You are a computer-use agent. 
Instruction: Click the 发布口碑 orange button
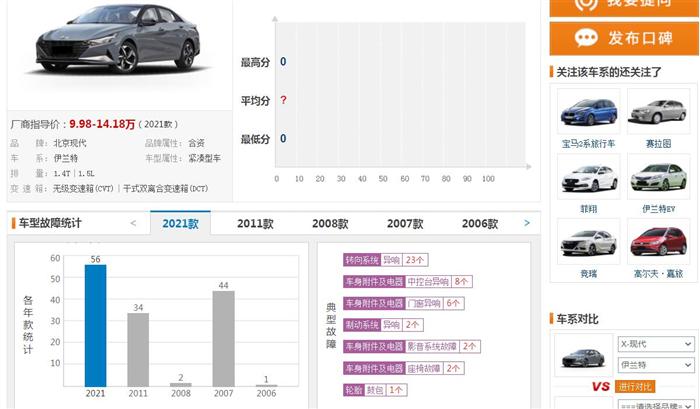(624, 38)
